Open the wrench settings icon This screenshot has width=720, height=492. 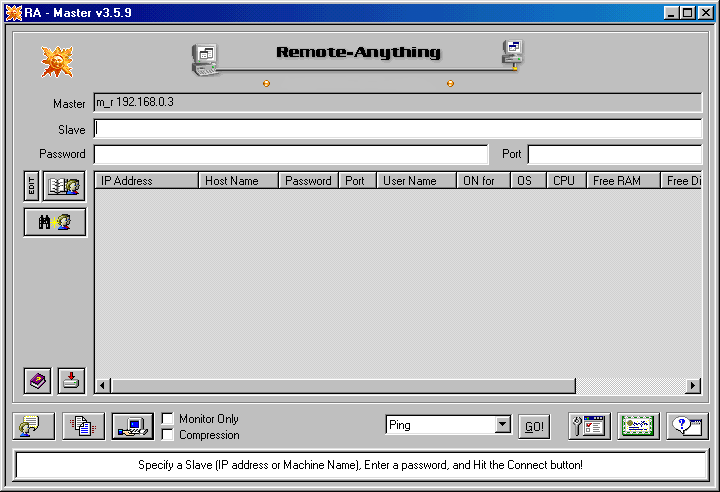[x=589, y=426]
